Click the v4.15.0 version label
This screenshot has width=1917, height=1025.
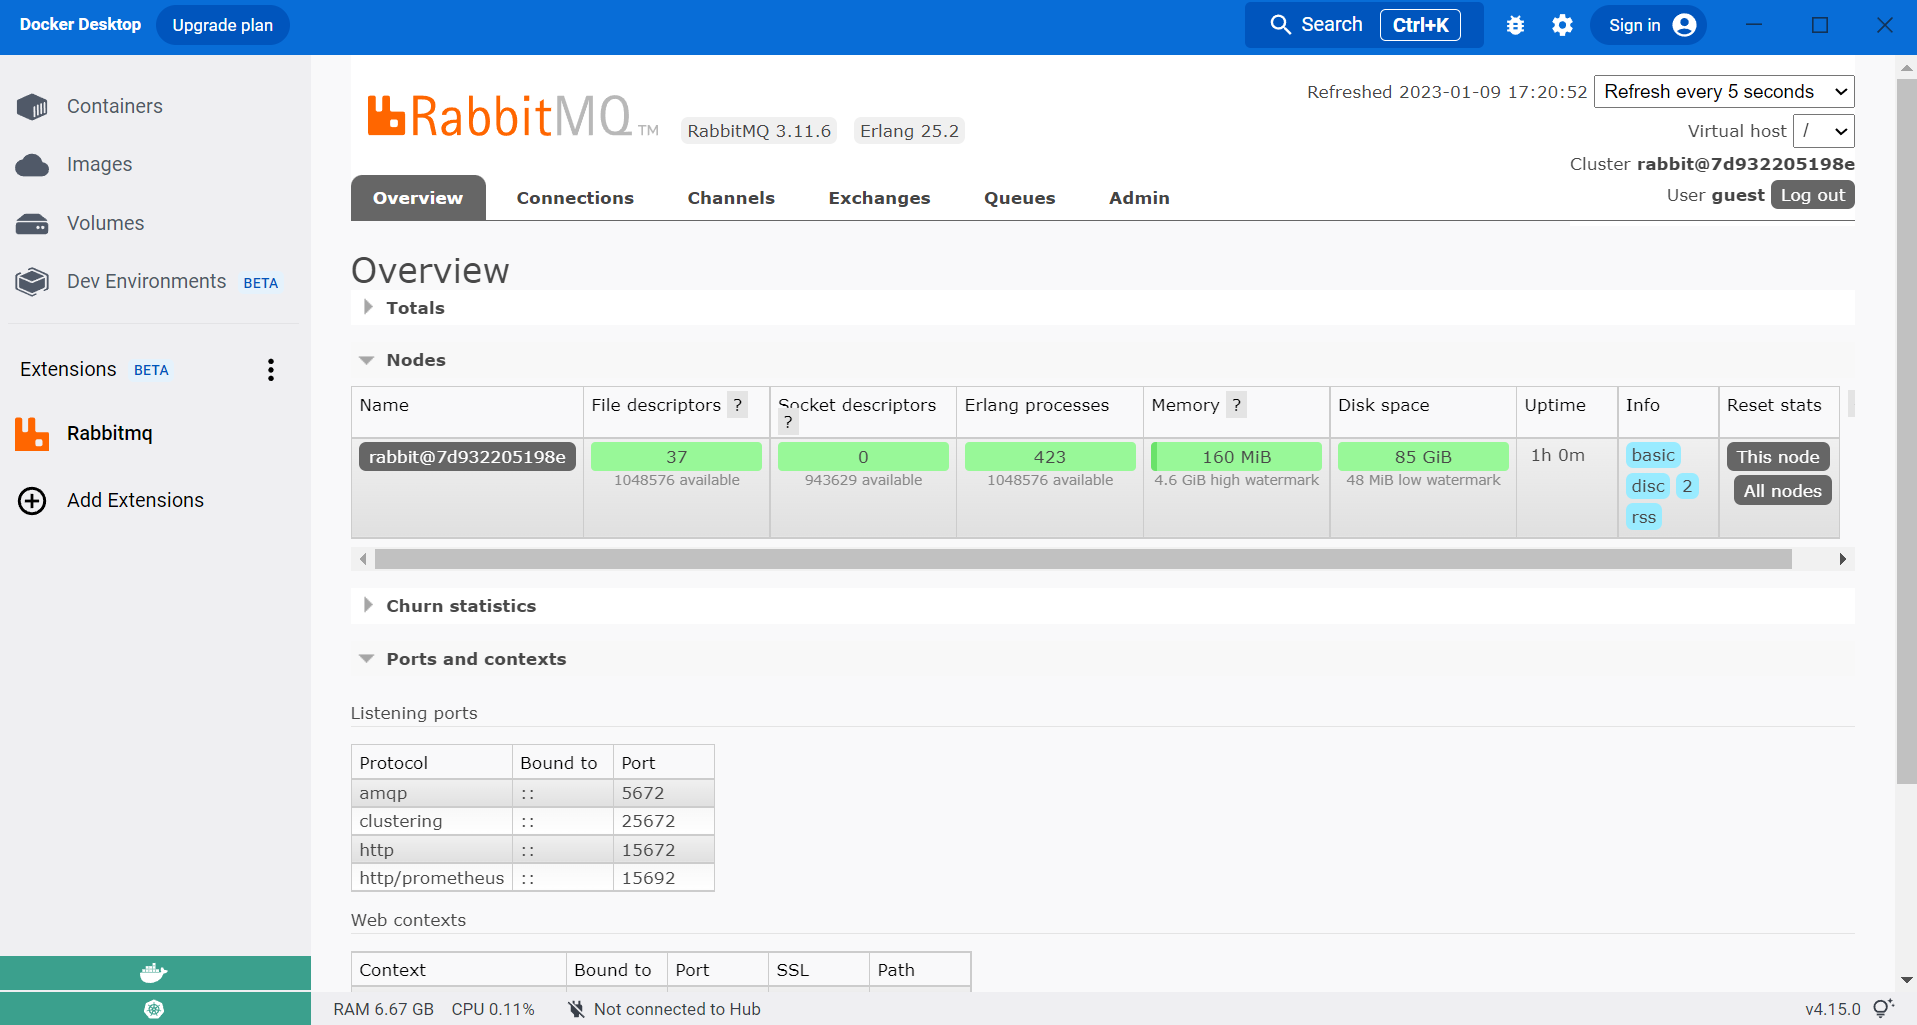pos(1832,1009)
